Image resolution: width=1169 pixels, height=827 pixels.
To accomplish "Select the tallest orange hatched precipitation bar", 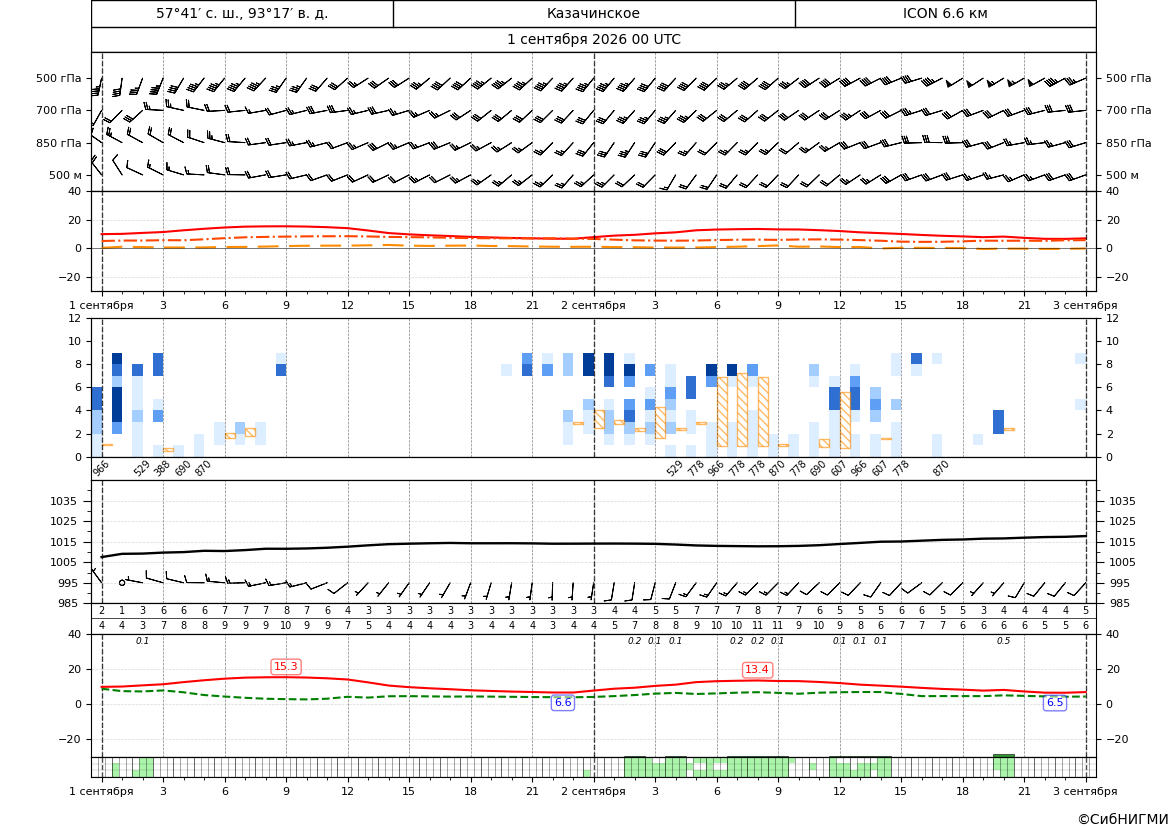I will point(743,410).
